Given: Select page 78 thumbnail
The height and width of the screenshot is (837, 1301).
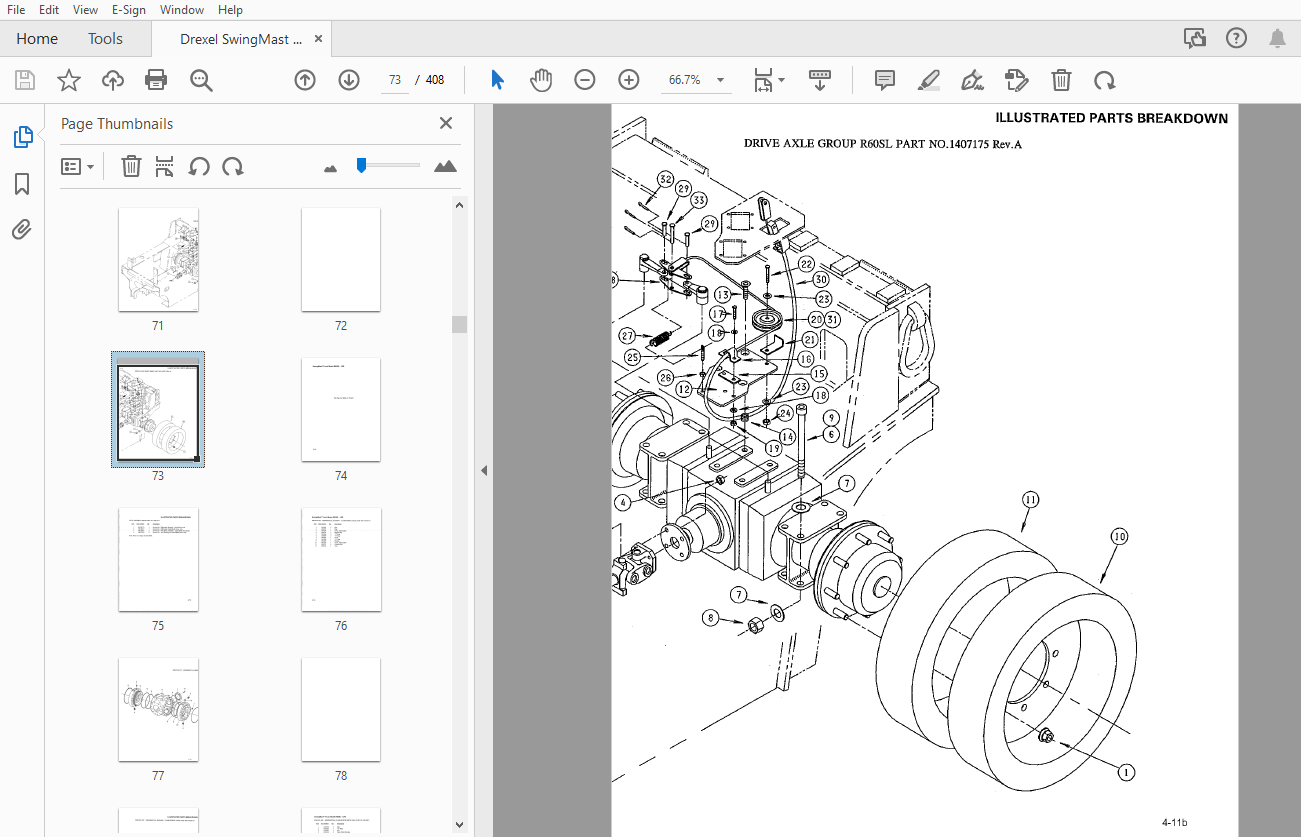Looking at the screenshot, I should pos(341,709).
